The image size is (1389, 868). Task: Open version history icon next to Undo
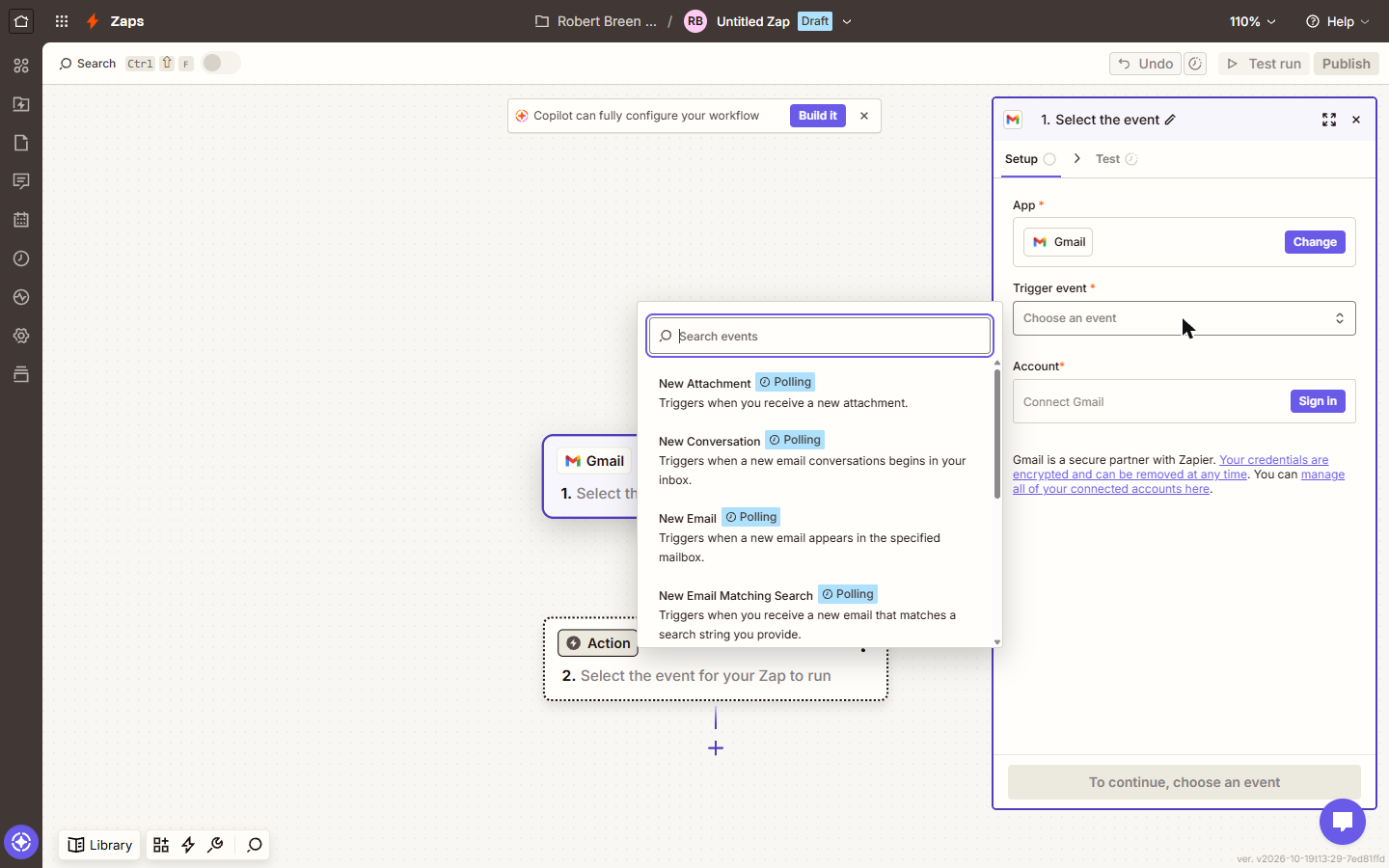pos(1194,64)
